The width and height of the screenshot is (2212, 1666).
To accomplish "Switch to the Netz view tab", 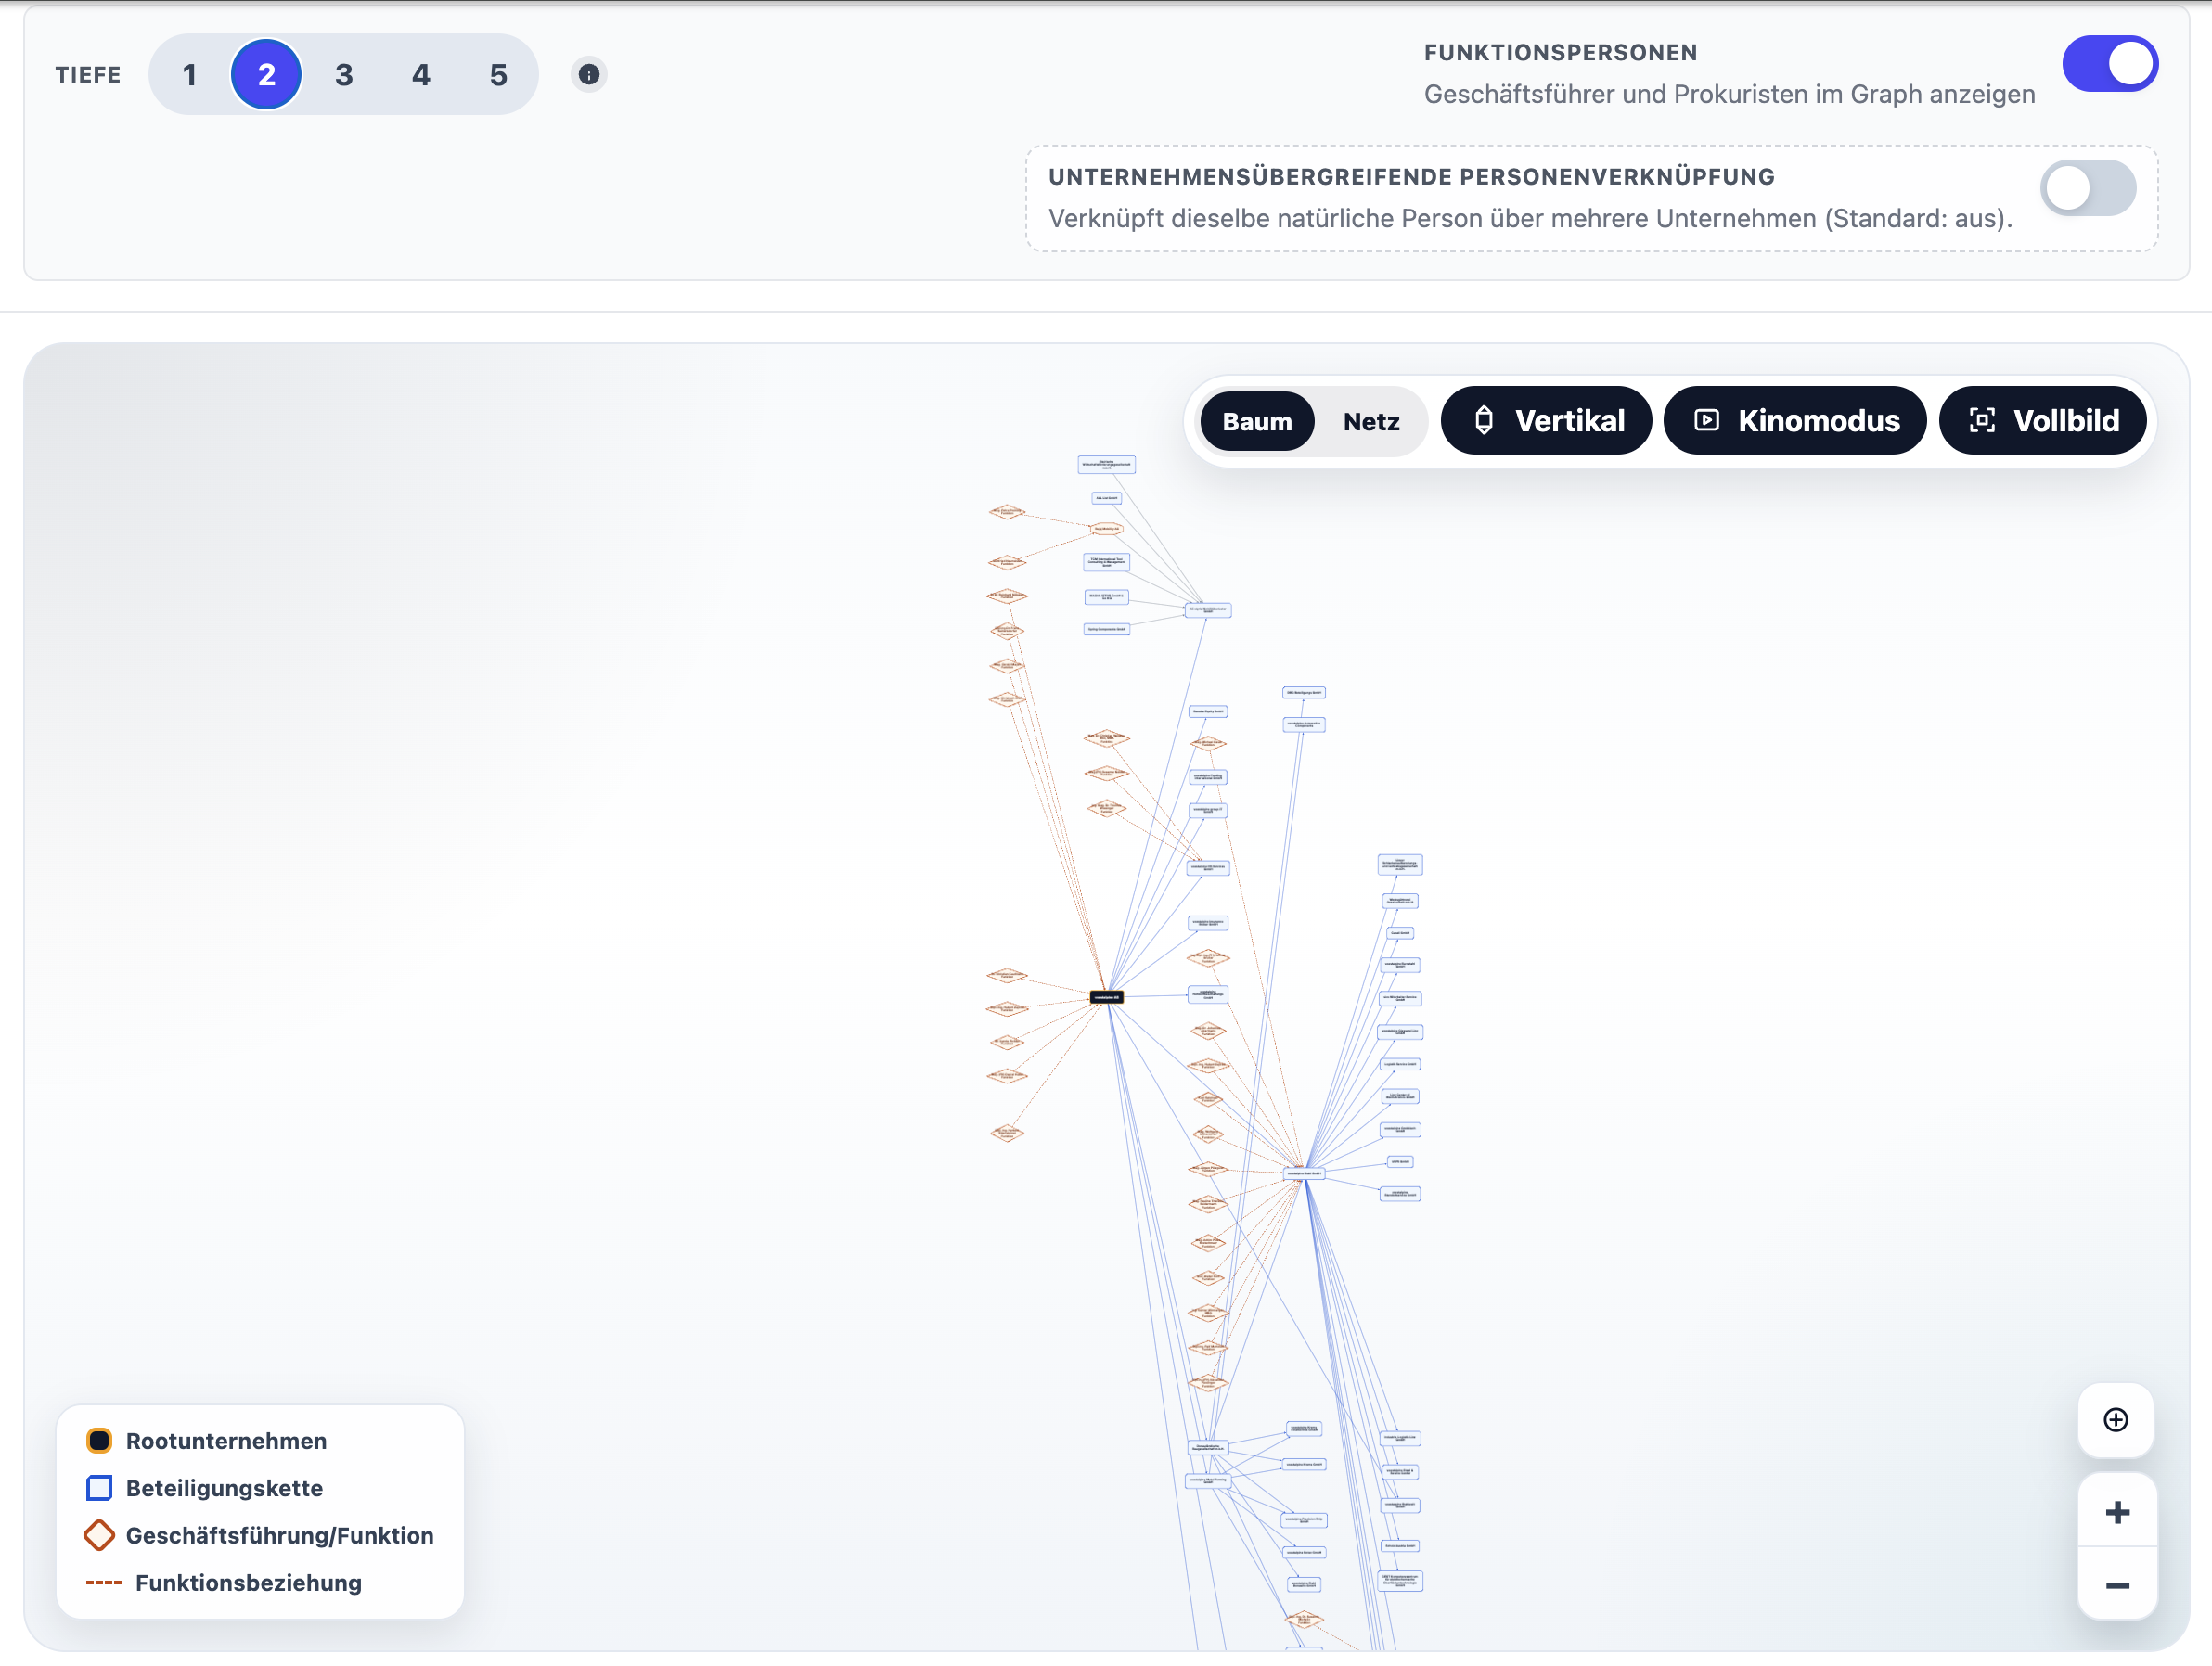I will click(x=1371, y=421).
